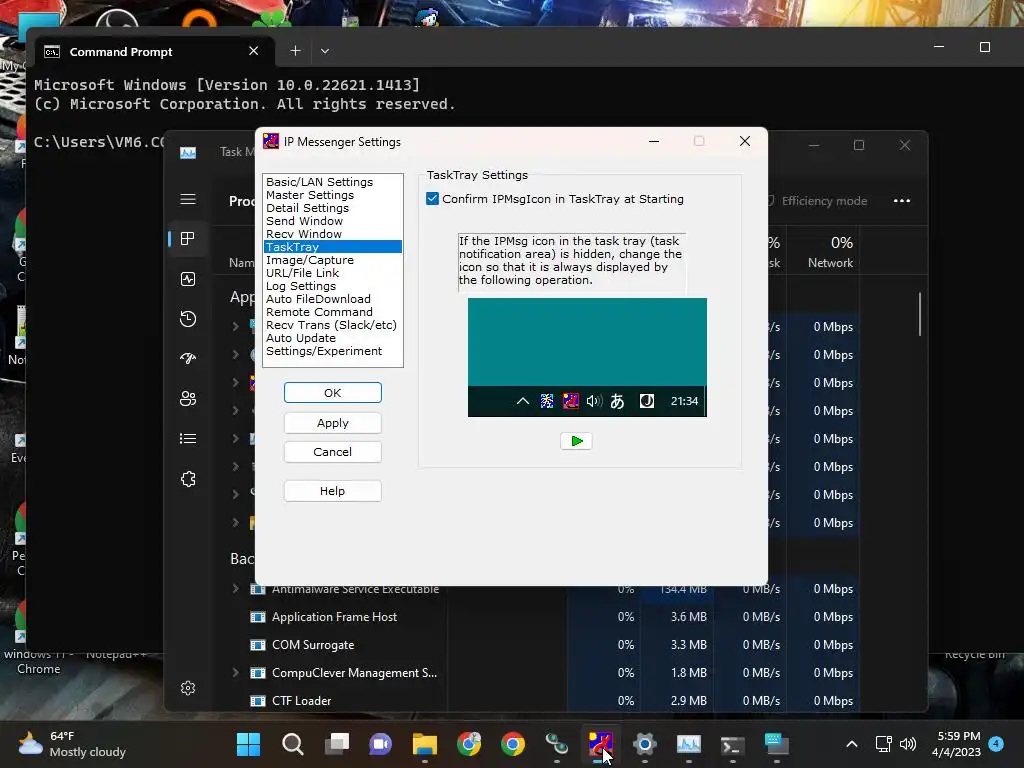The width and height of the screenshot is (1024, 768).
Task: Select TaskTray in settings list
Action: pyautogui.click(x=332, y=247)
